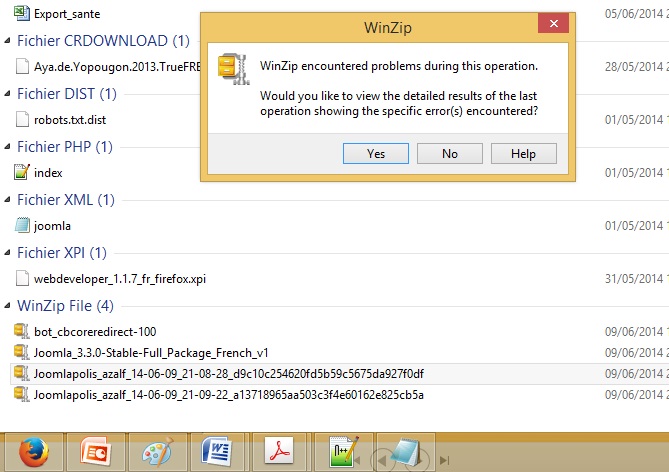Select the Fichier XML (1) group header
669x472 pixels.
[x=66, y=200]
